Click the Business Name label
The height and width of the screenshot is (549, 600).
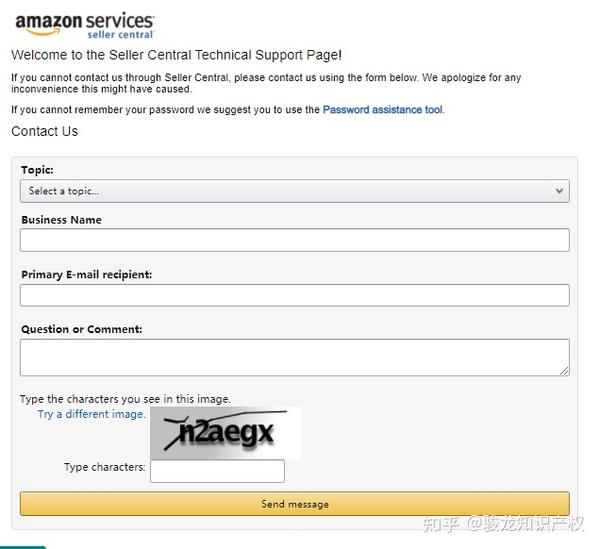tap(62, 220)
